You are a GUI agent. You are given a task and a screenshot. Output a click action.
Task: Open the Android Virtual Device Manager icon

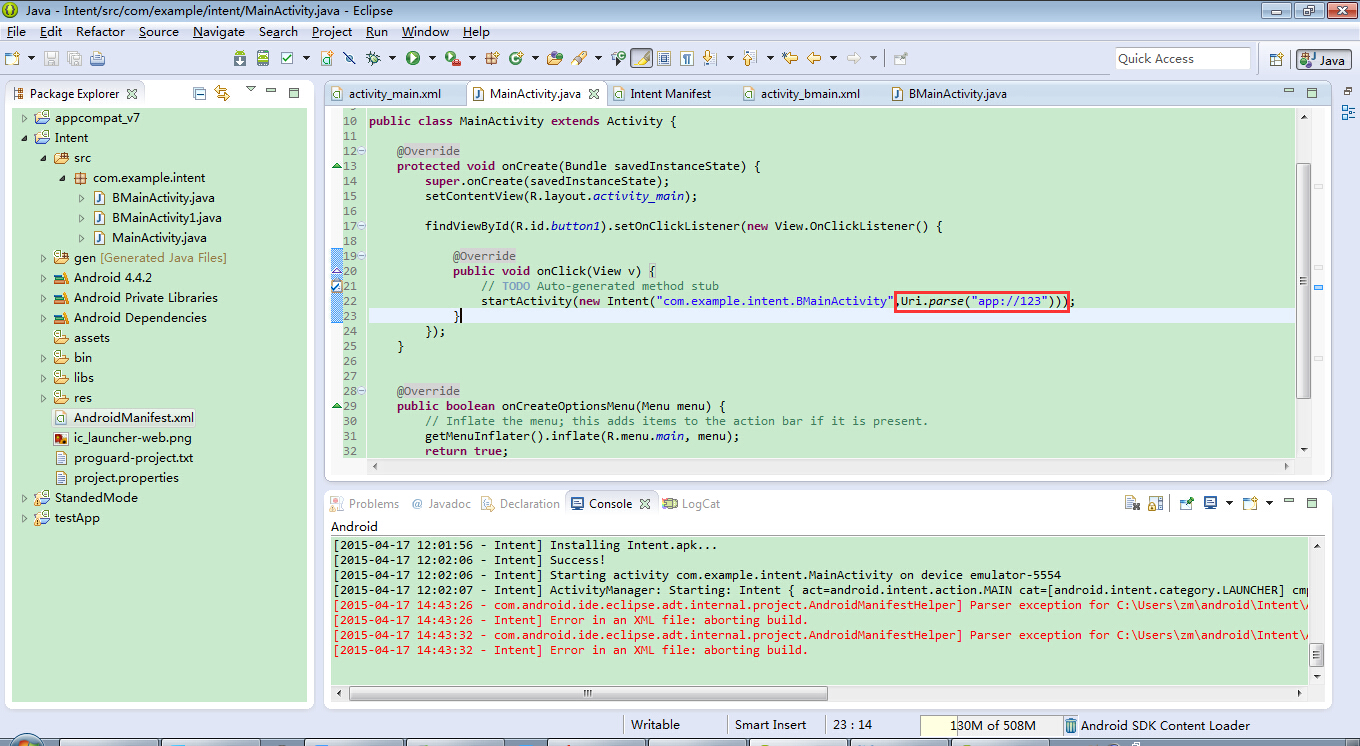tap(263, 58)
